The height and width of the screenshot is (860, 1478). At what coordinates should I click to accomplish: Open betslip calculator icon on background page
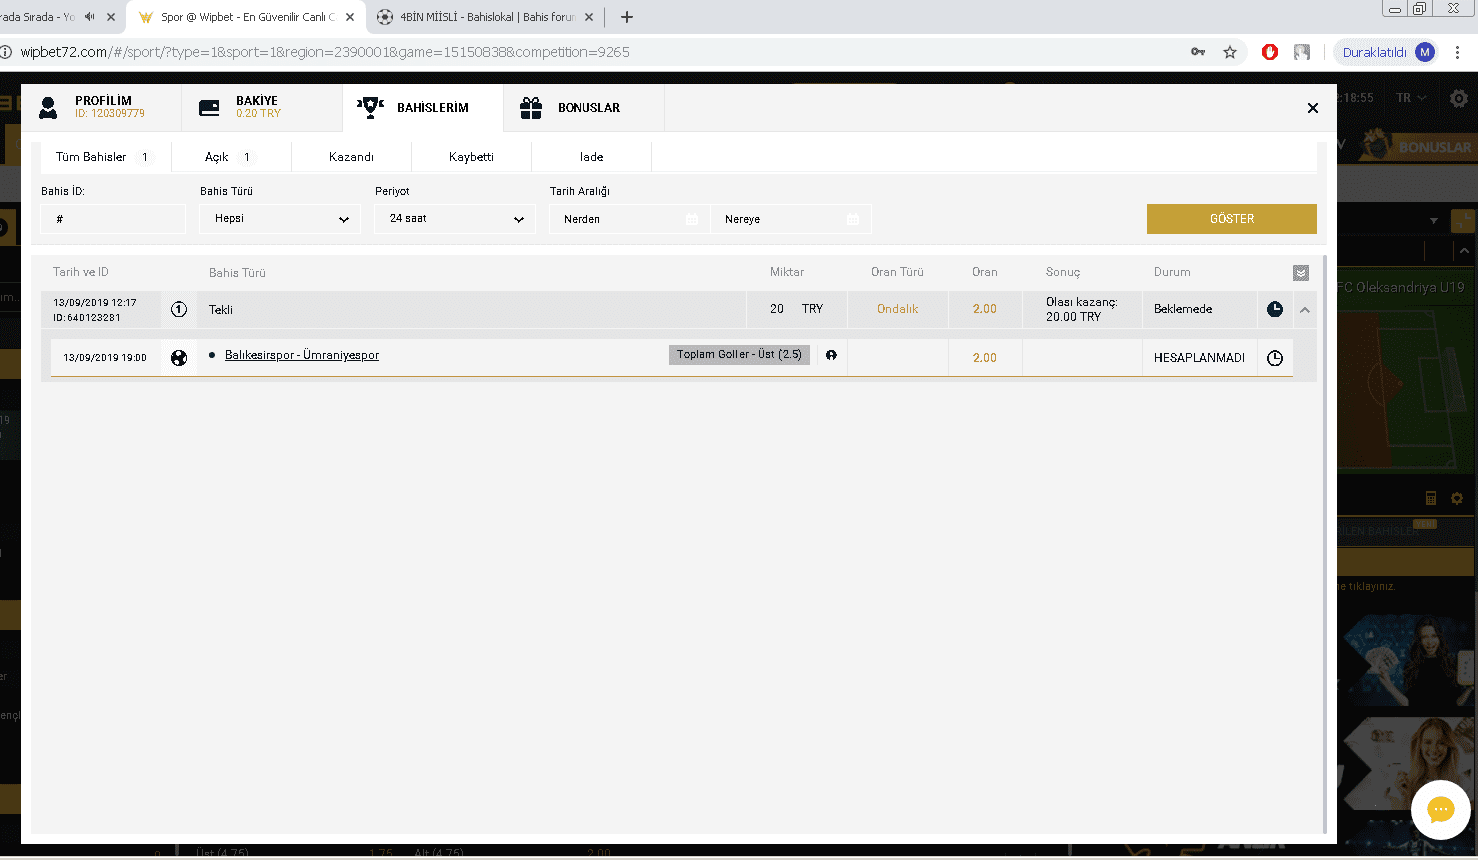1431,498
